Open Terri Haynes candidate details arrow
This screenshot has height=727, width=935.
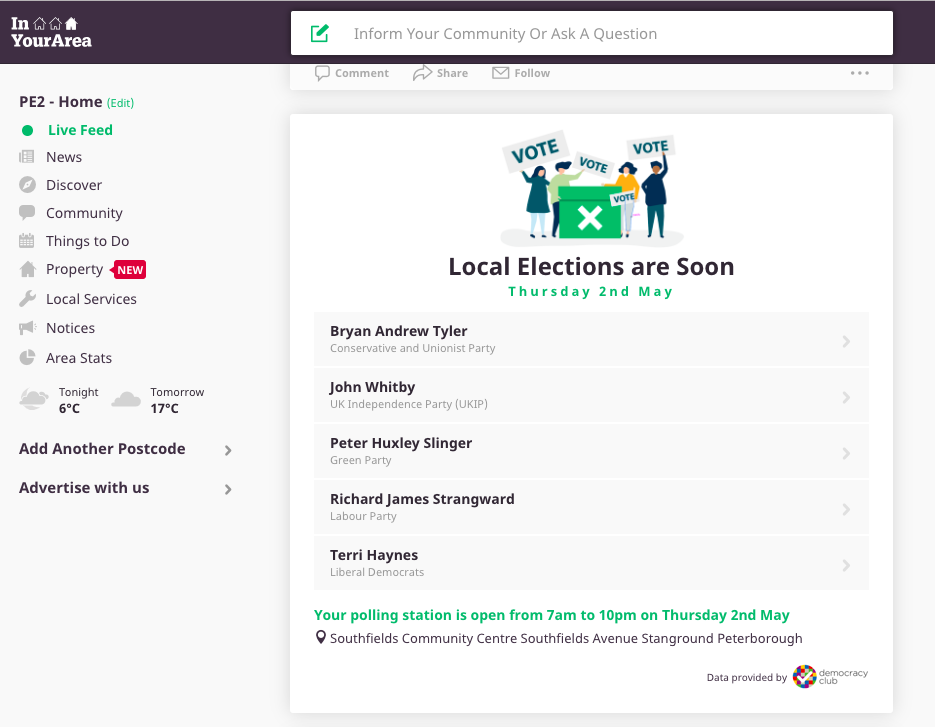pyautogui.click(x=846, y=565)
